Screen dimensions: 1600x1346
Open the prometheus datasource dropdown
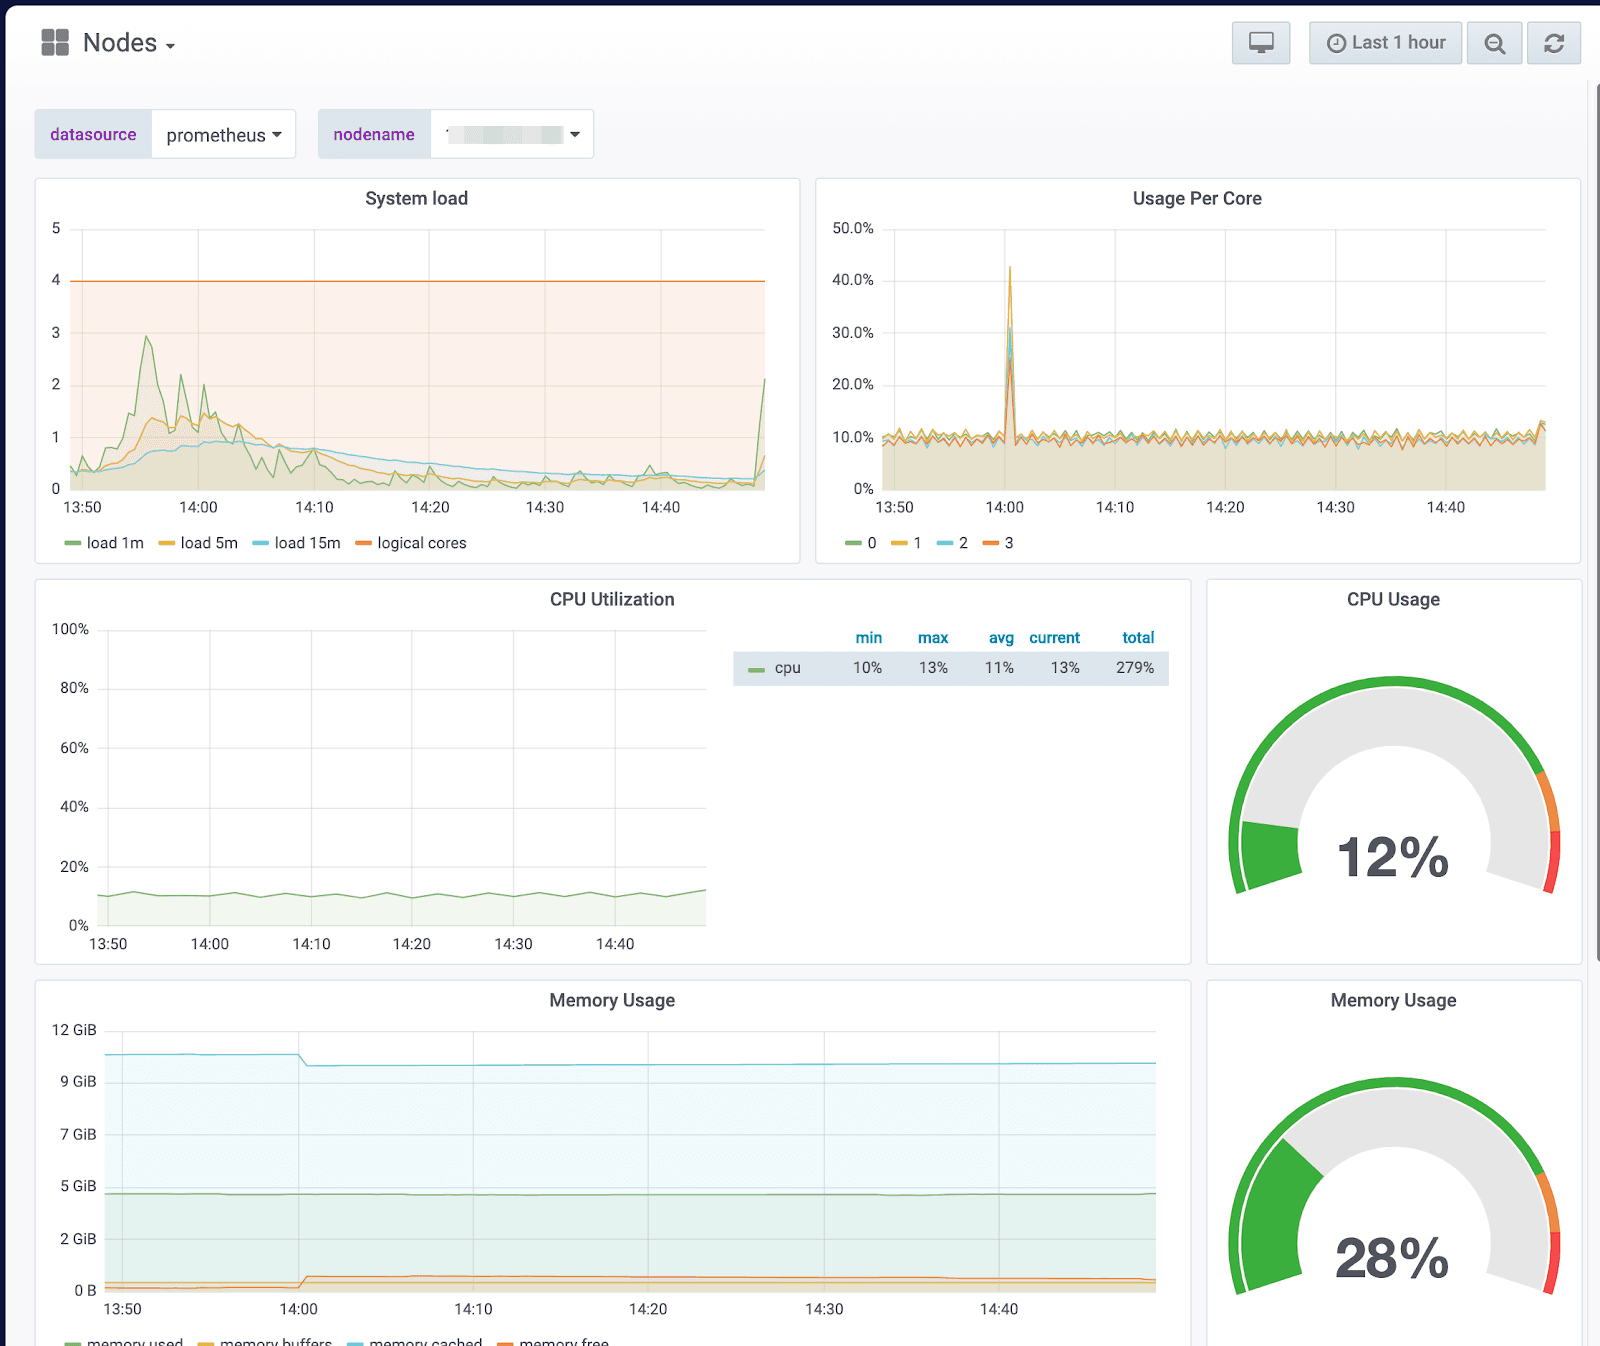point(222,133)
